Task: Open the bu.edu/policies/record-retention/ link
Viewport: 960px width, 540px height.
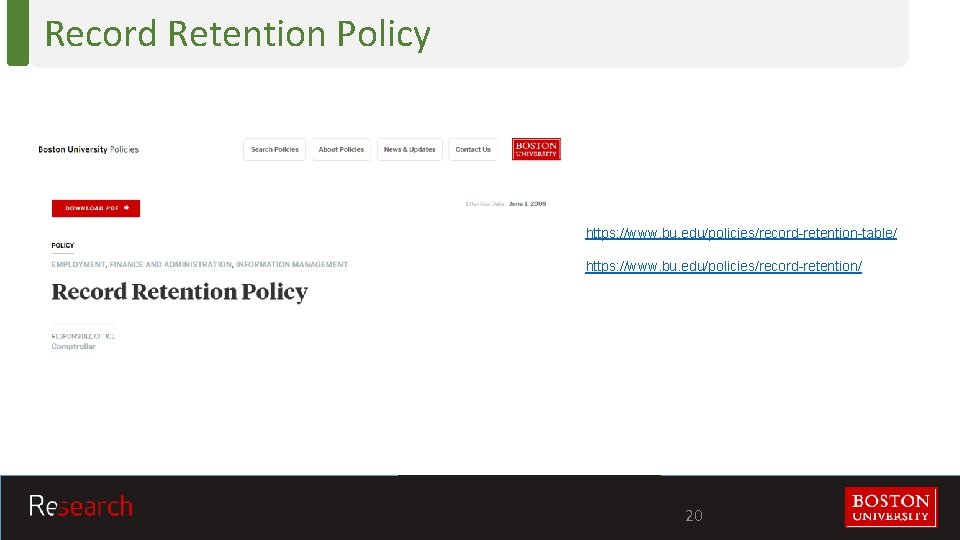Action: tap(723, 266)
